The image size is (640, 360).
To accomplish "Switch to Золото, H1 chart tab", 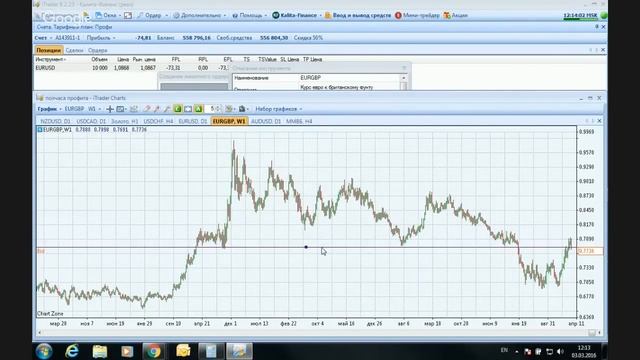I will click(124, 121).
